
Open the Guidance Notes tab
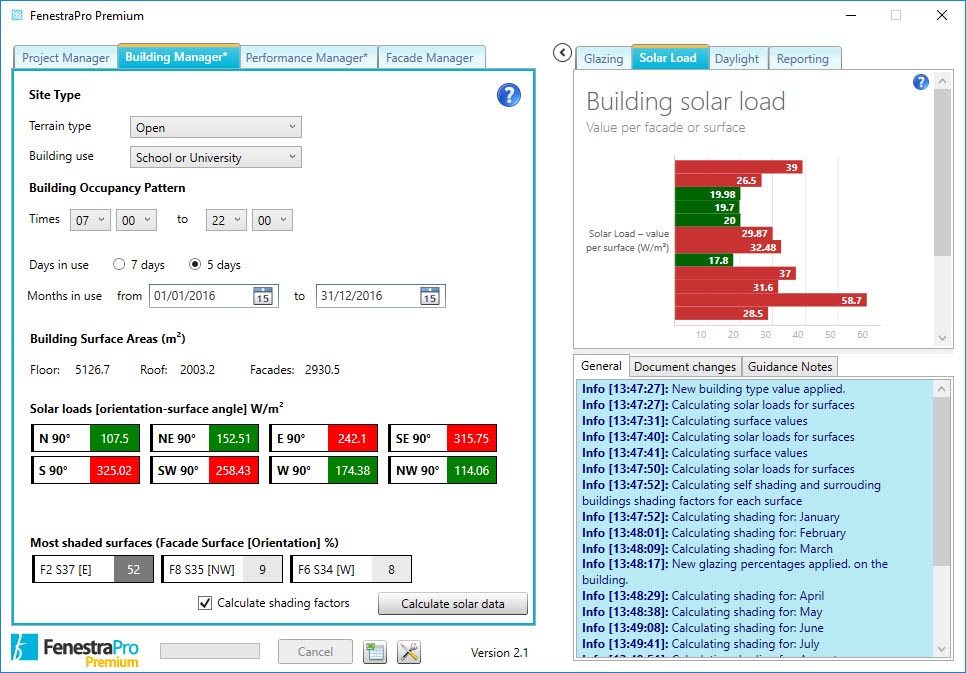790,367
